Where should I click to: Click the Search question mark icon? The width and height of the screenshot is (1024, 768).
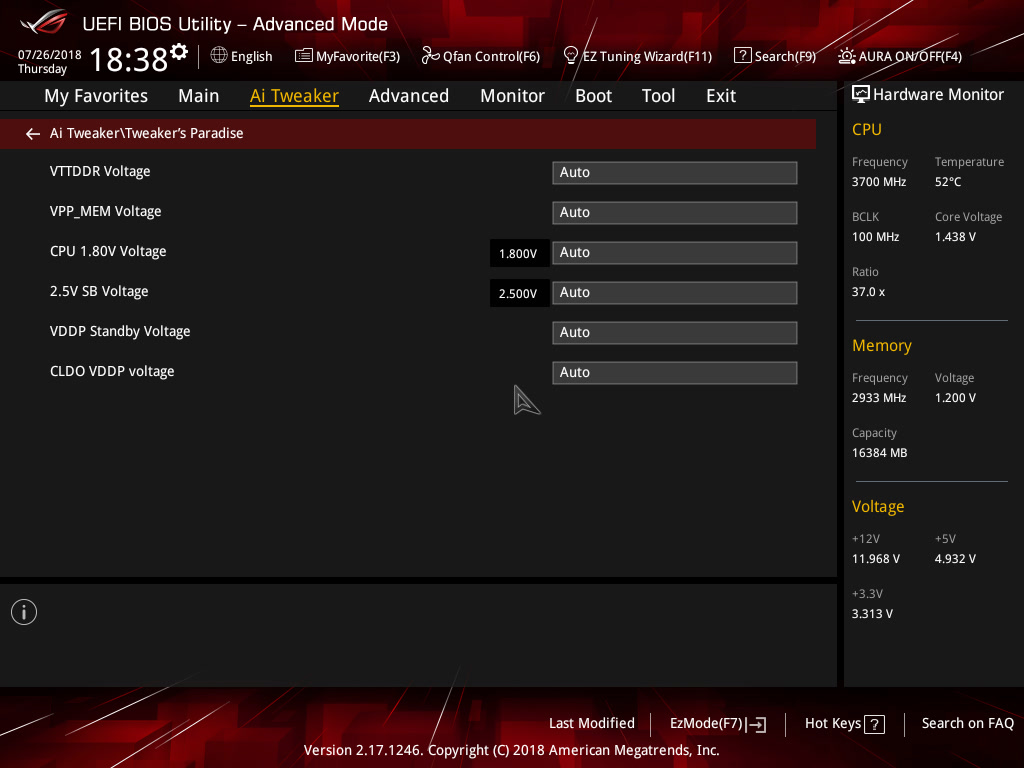pyautogui.click(x=743, y=56)
